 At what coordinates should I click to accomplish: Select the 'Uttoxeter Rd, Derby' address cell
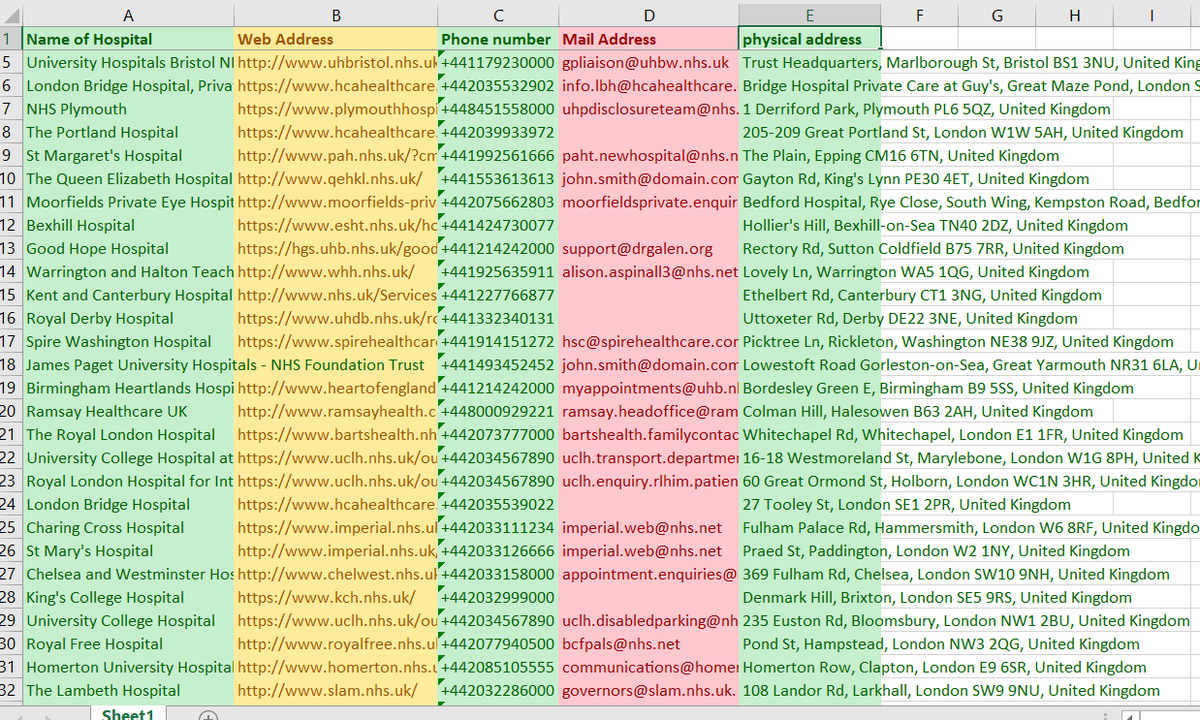tap(810, 318)
